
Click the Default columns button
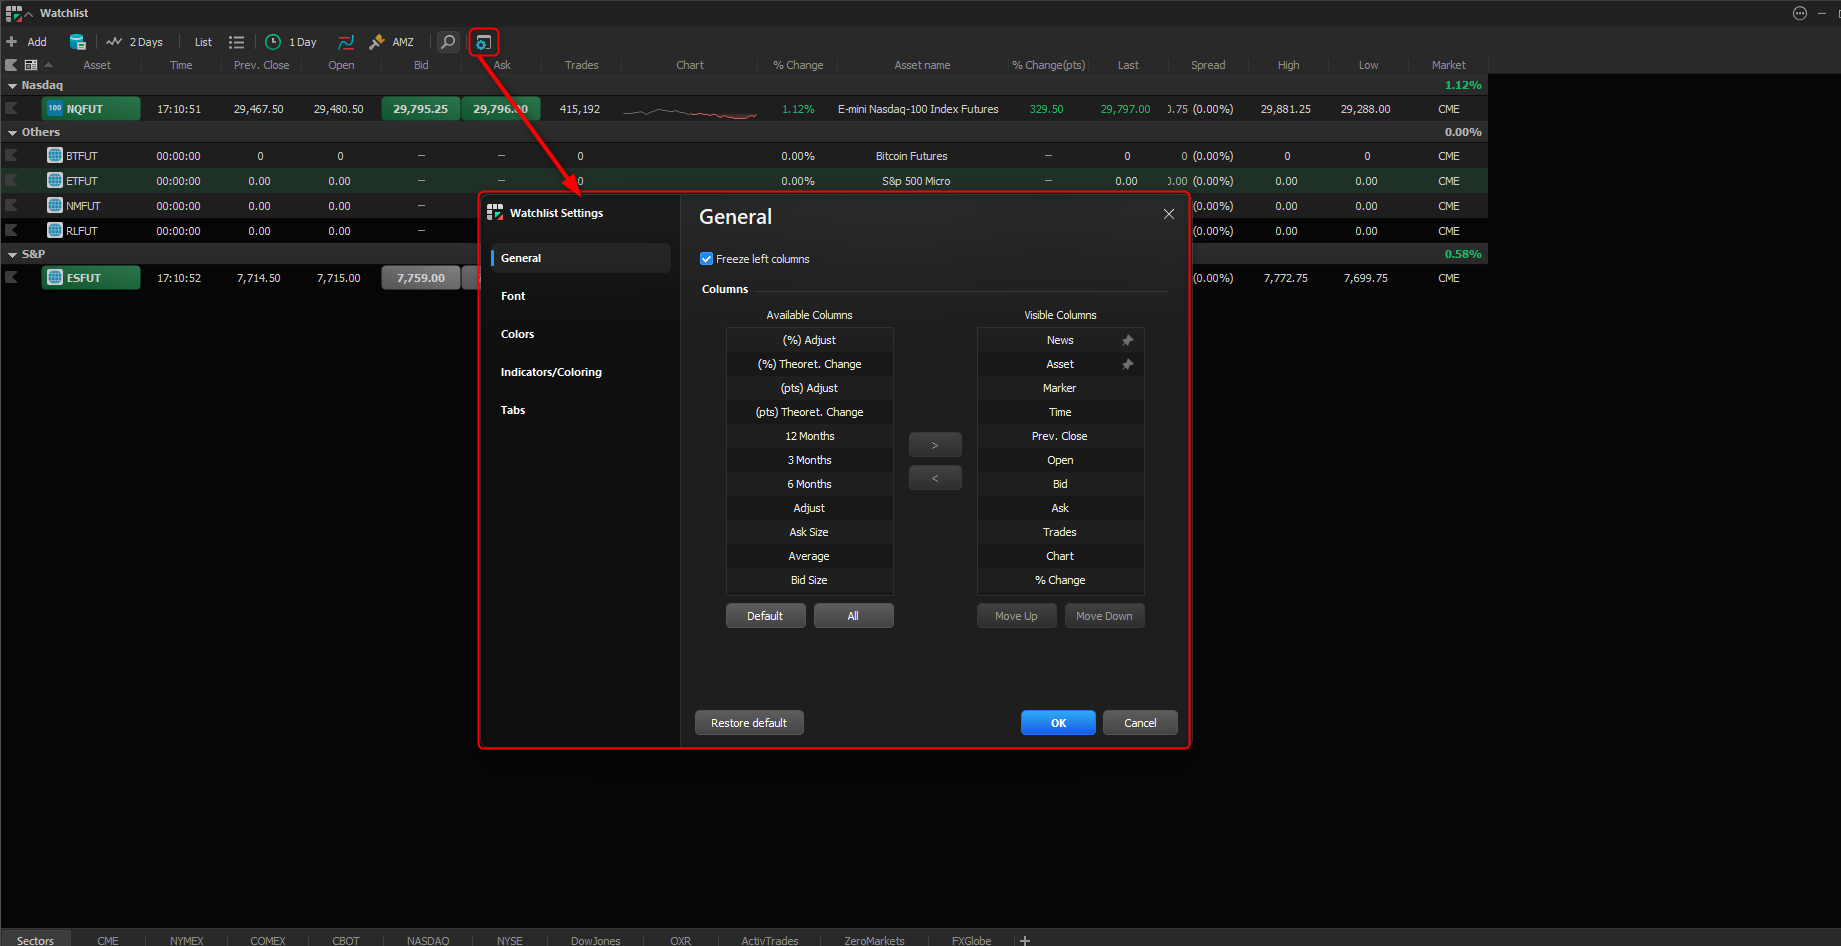pyautogui.click(x=765, y=616)
